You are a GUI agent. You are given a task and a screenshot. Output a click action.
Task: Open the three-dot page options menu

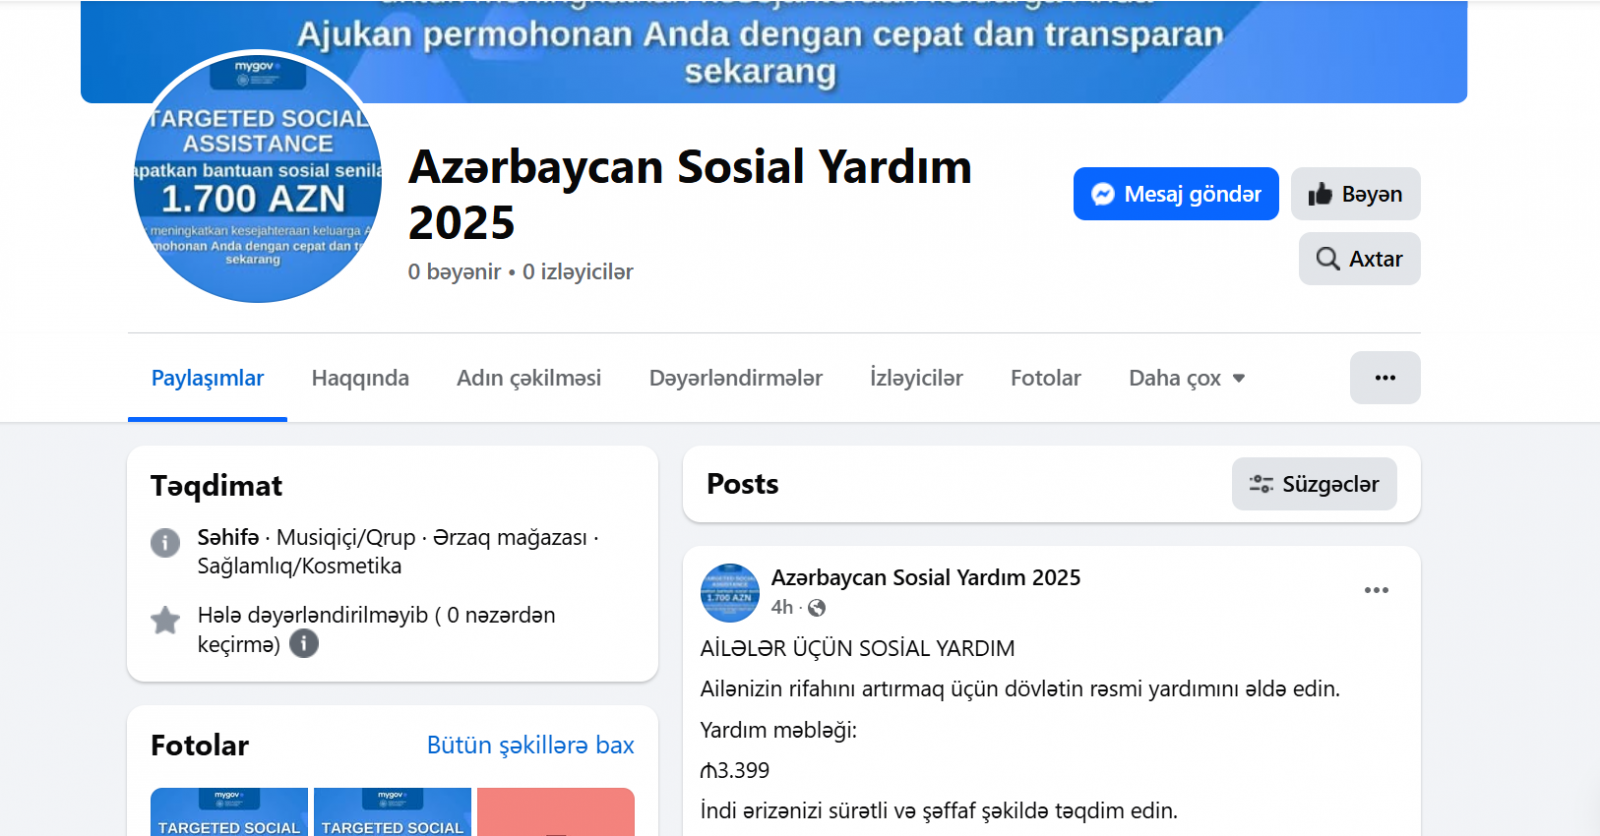coord(1384,378)
